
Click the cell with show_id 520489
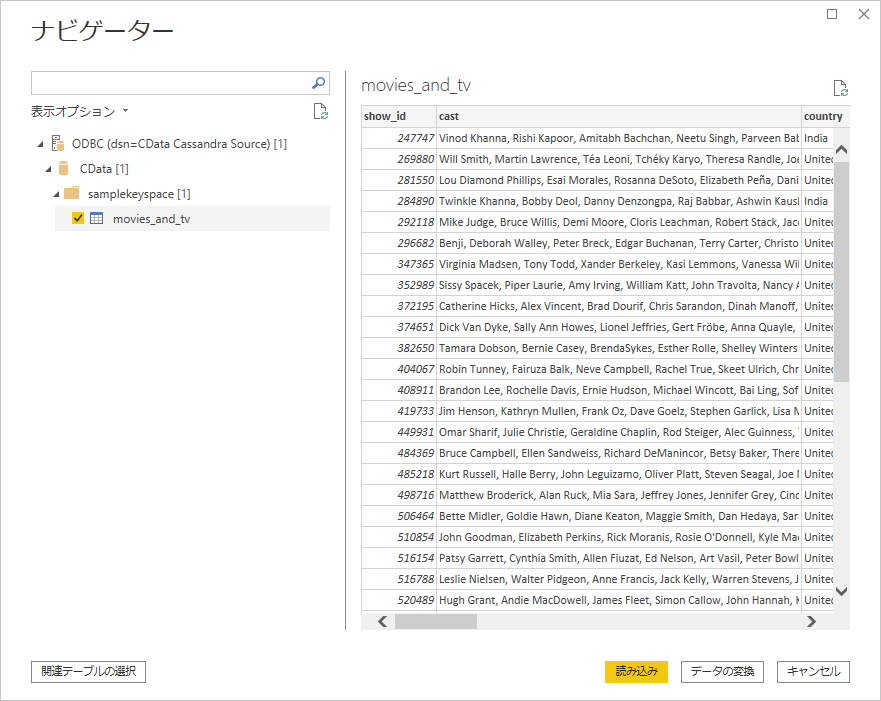pos(399,600)
